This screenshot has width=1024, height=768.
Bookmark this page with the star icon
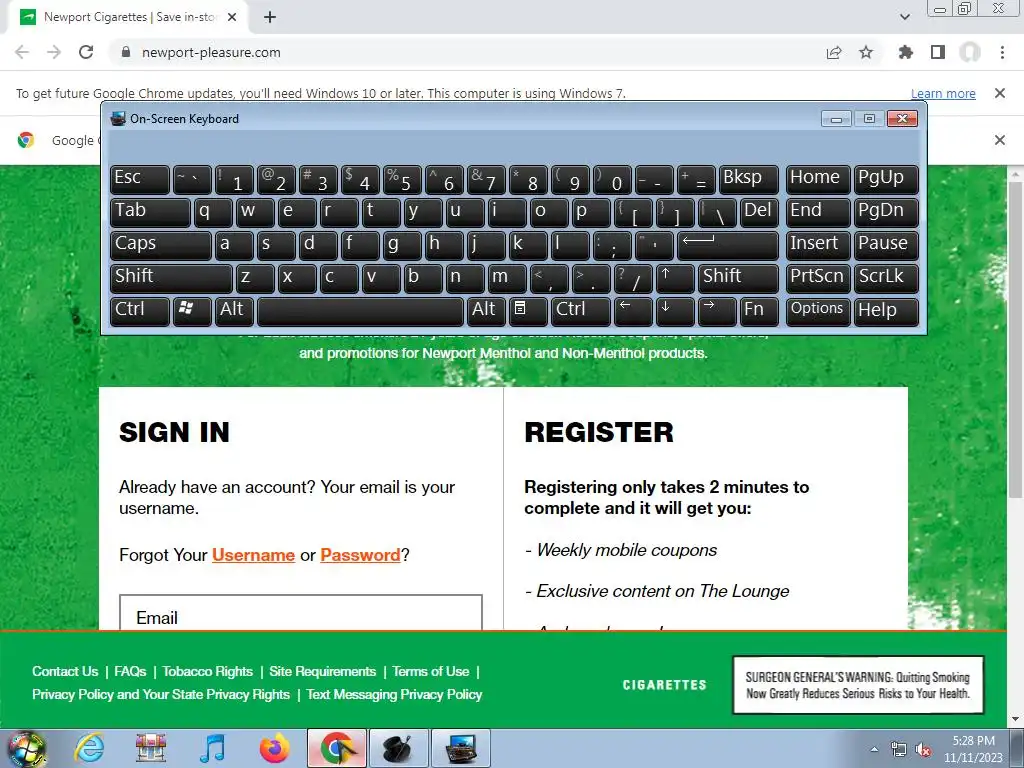pos(866,52)
